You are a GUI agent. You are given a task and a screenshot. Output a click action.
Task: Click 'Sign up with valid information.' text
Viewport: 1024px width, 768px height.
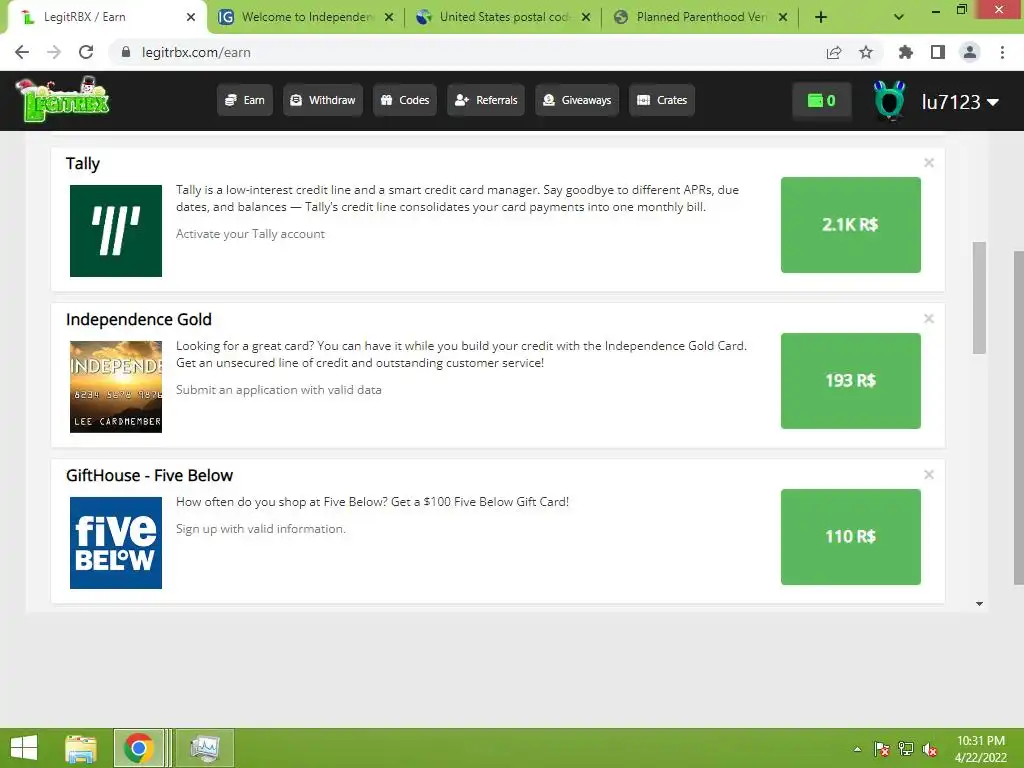[x=261, y=529]
